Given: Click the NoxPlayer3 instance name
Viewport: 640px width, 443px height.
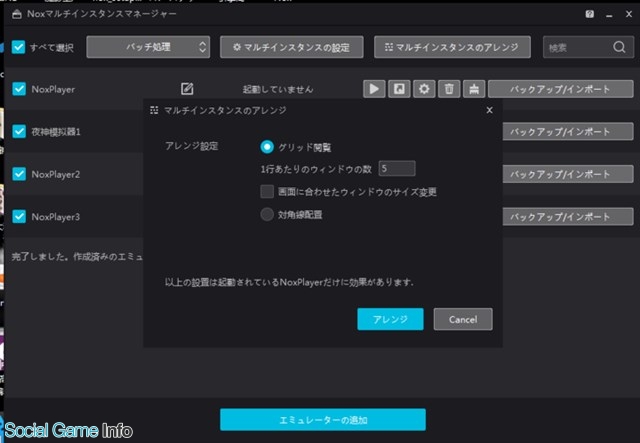Looking at the screenshot, I should tap(56, 217).
